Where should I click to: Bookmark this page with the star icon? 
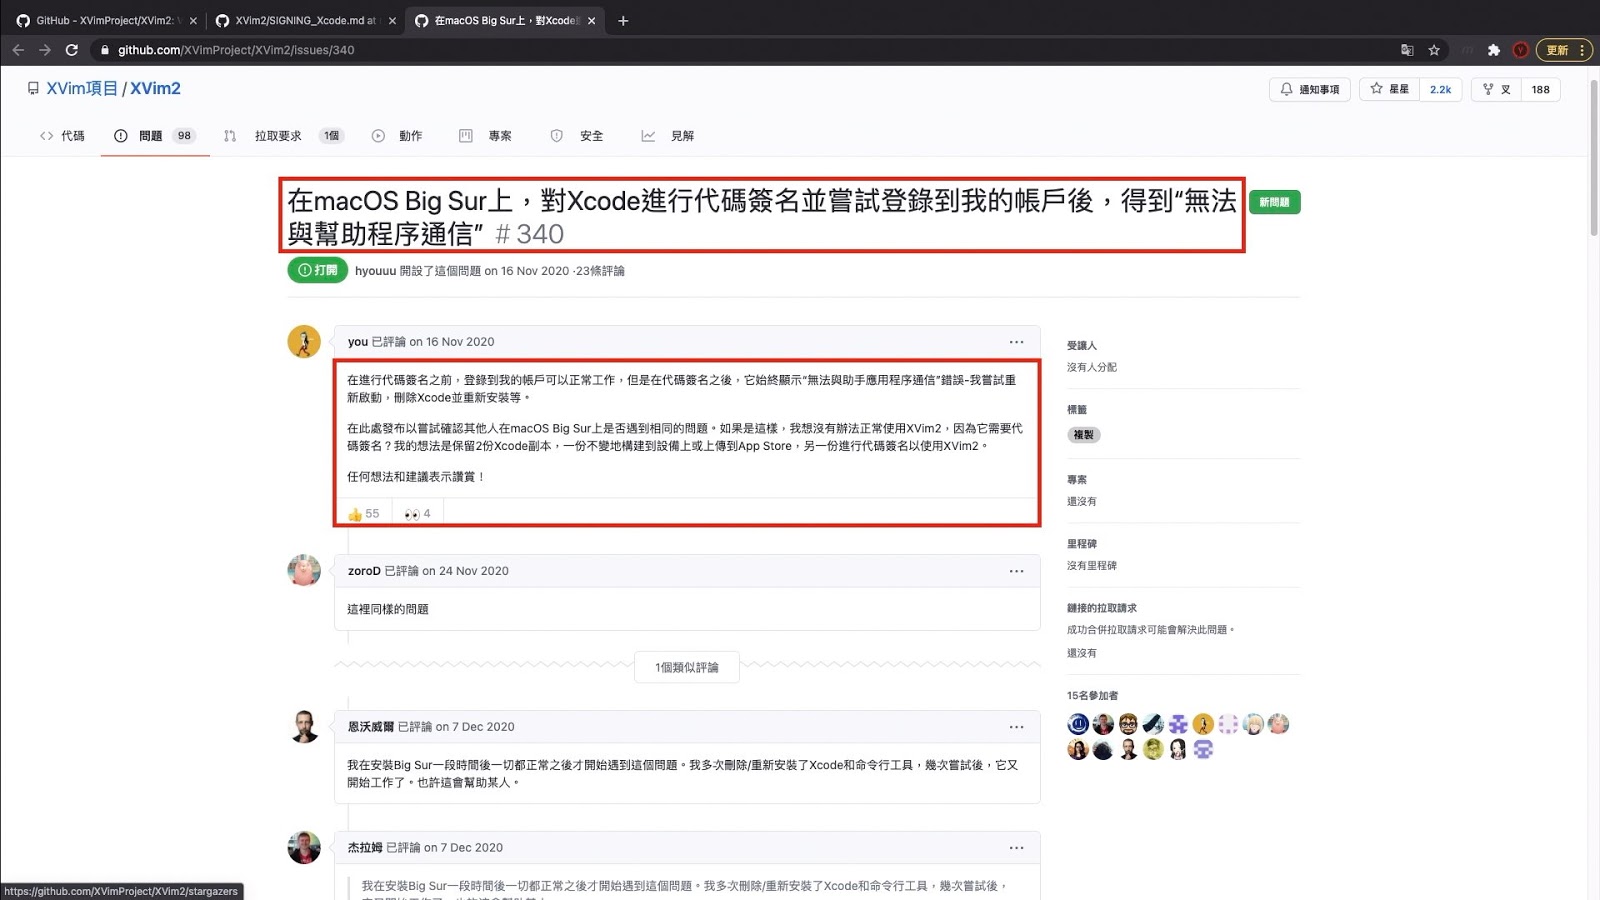point(1434,50)
